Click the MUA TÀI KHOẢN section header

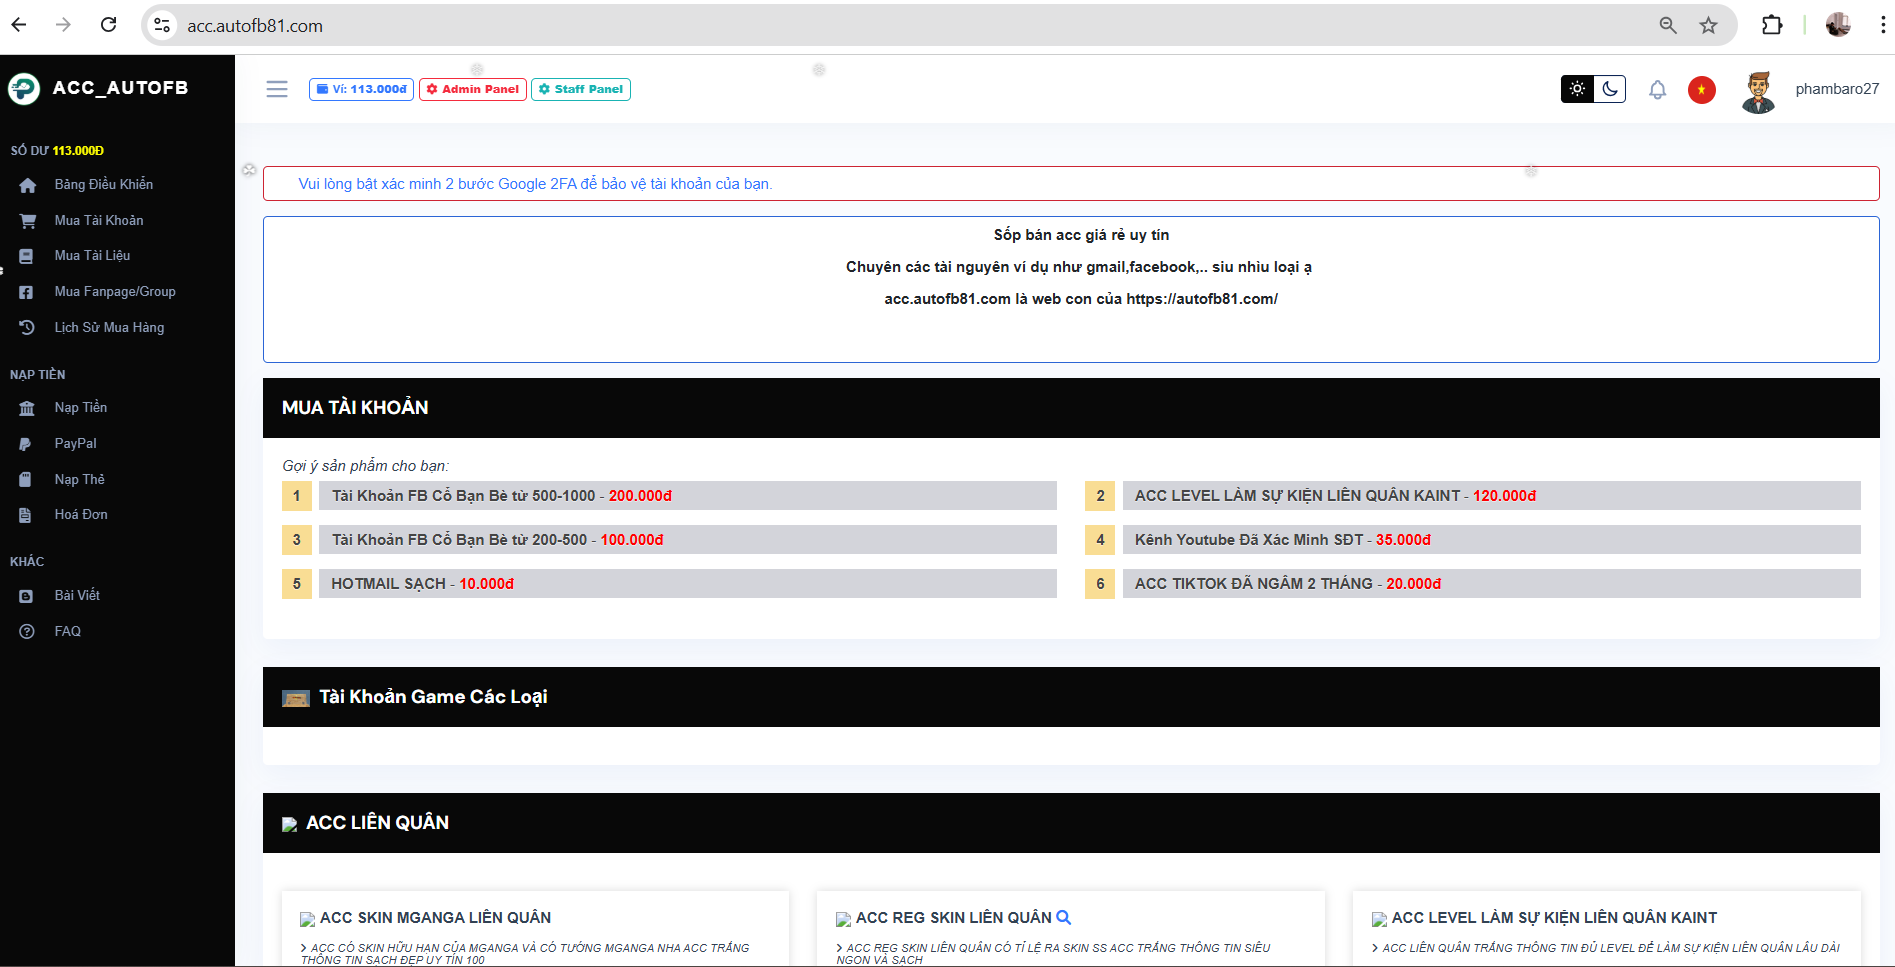[x=355, y=408]
